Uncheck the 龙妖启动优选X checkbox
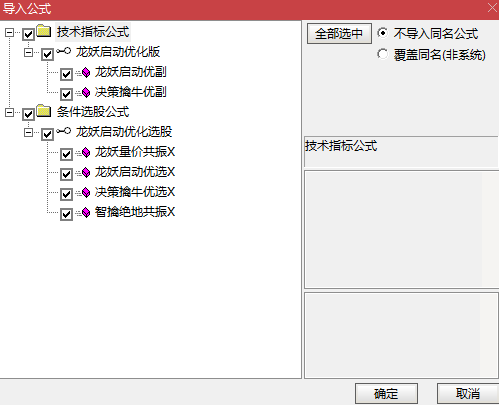The image size is (499, 405). [x=66, y=174]
